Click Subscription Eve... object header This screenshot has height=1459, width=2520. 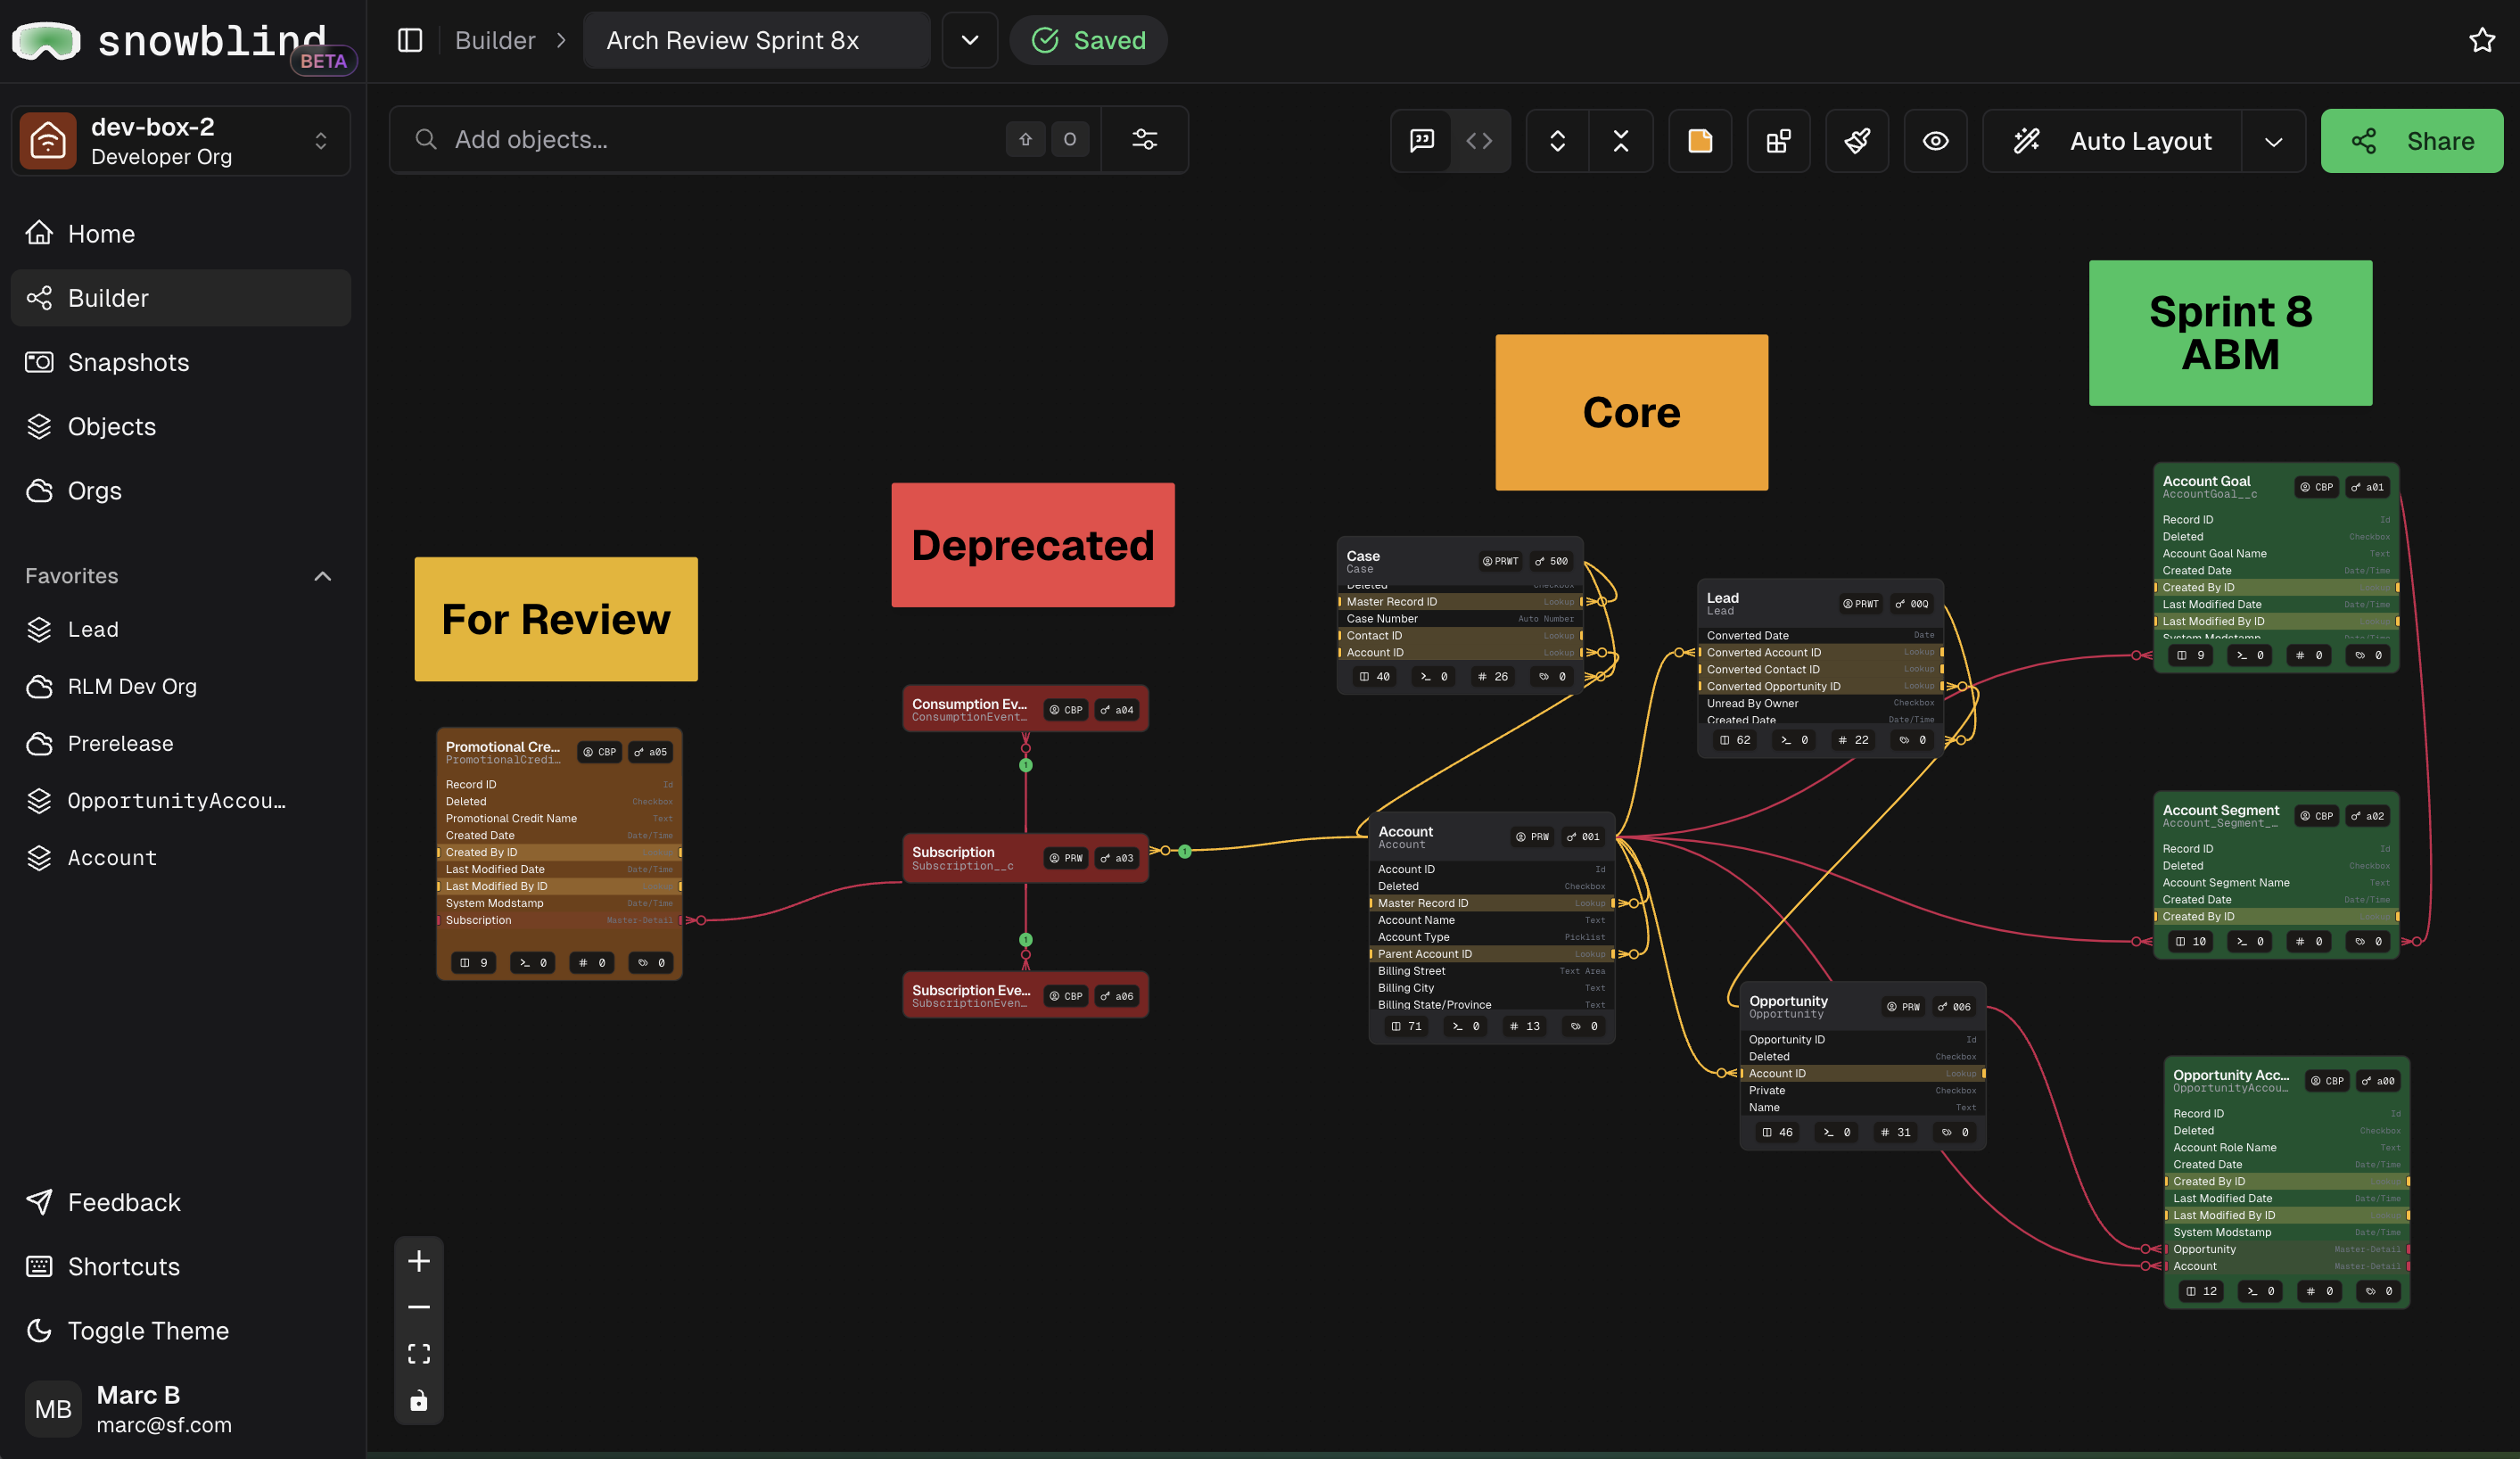pos(1025,995)
